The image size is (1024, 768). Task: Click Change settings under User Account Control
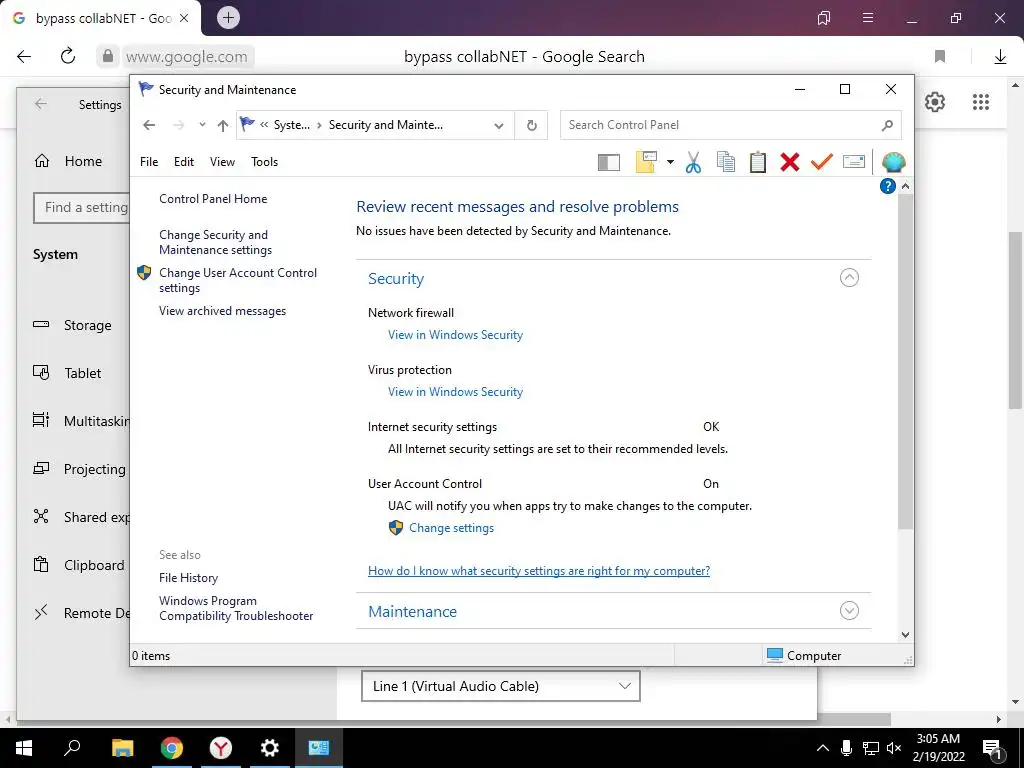tap(451, 528)
